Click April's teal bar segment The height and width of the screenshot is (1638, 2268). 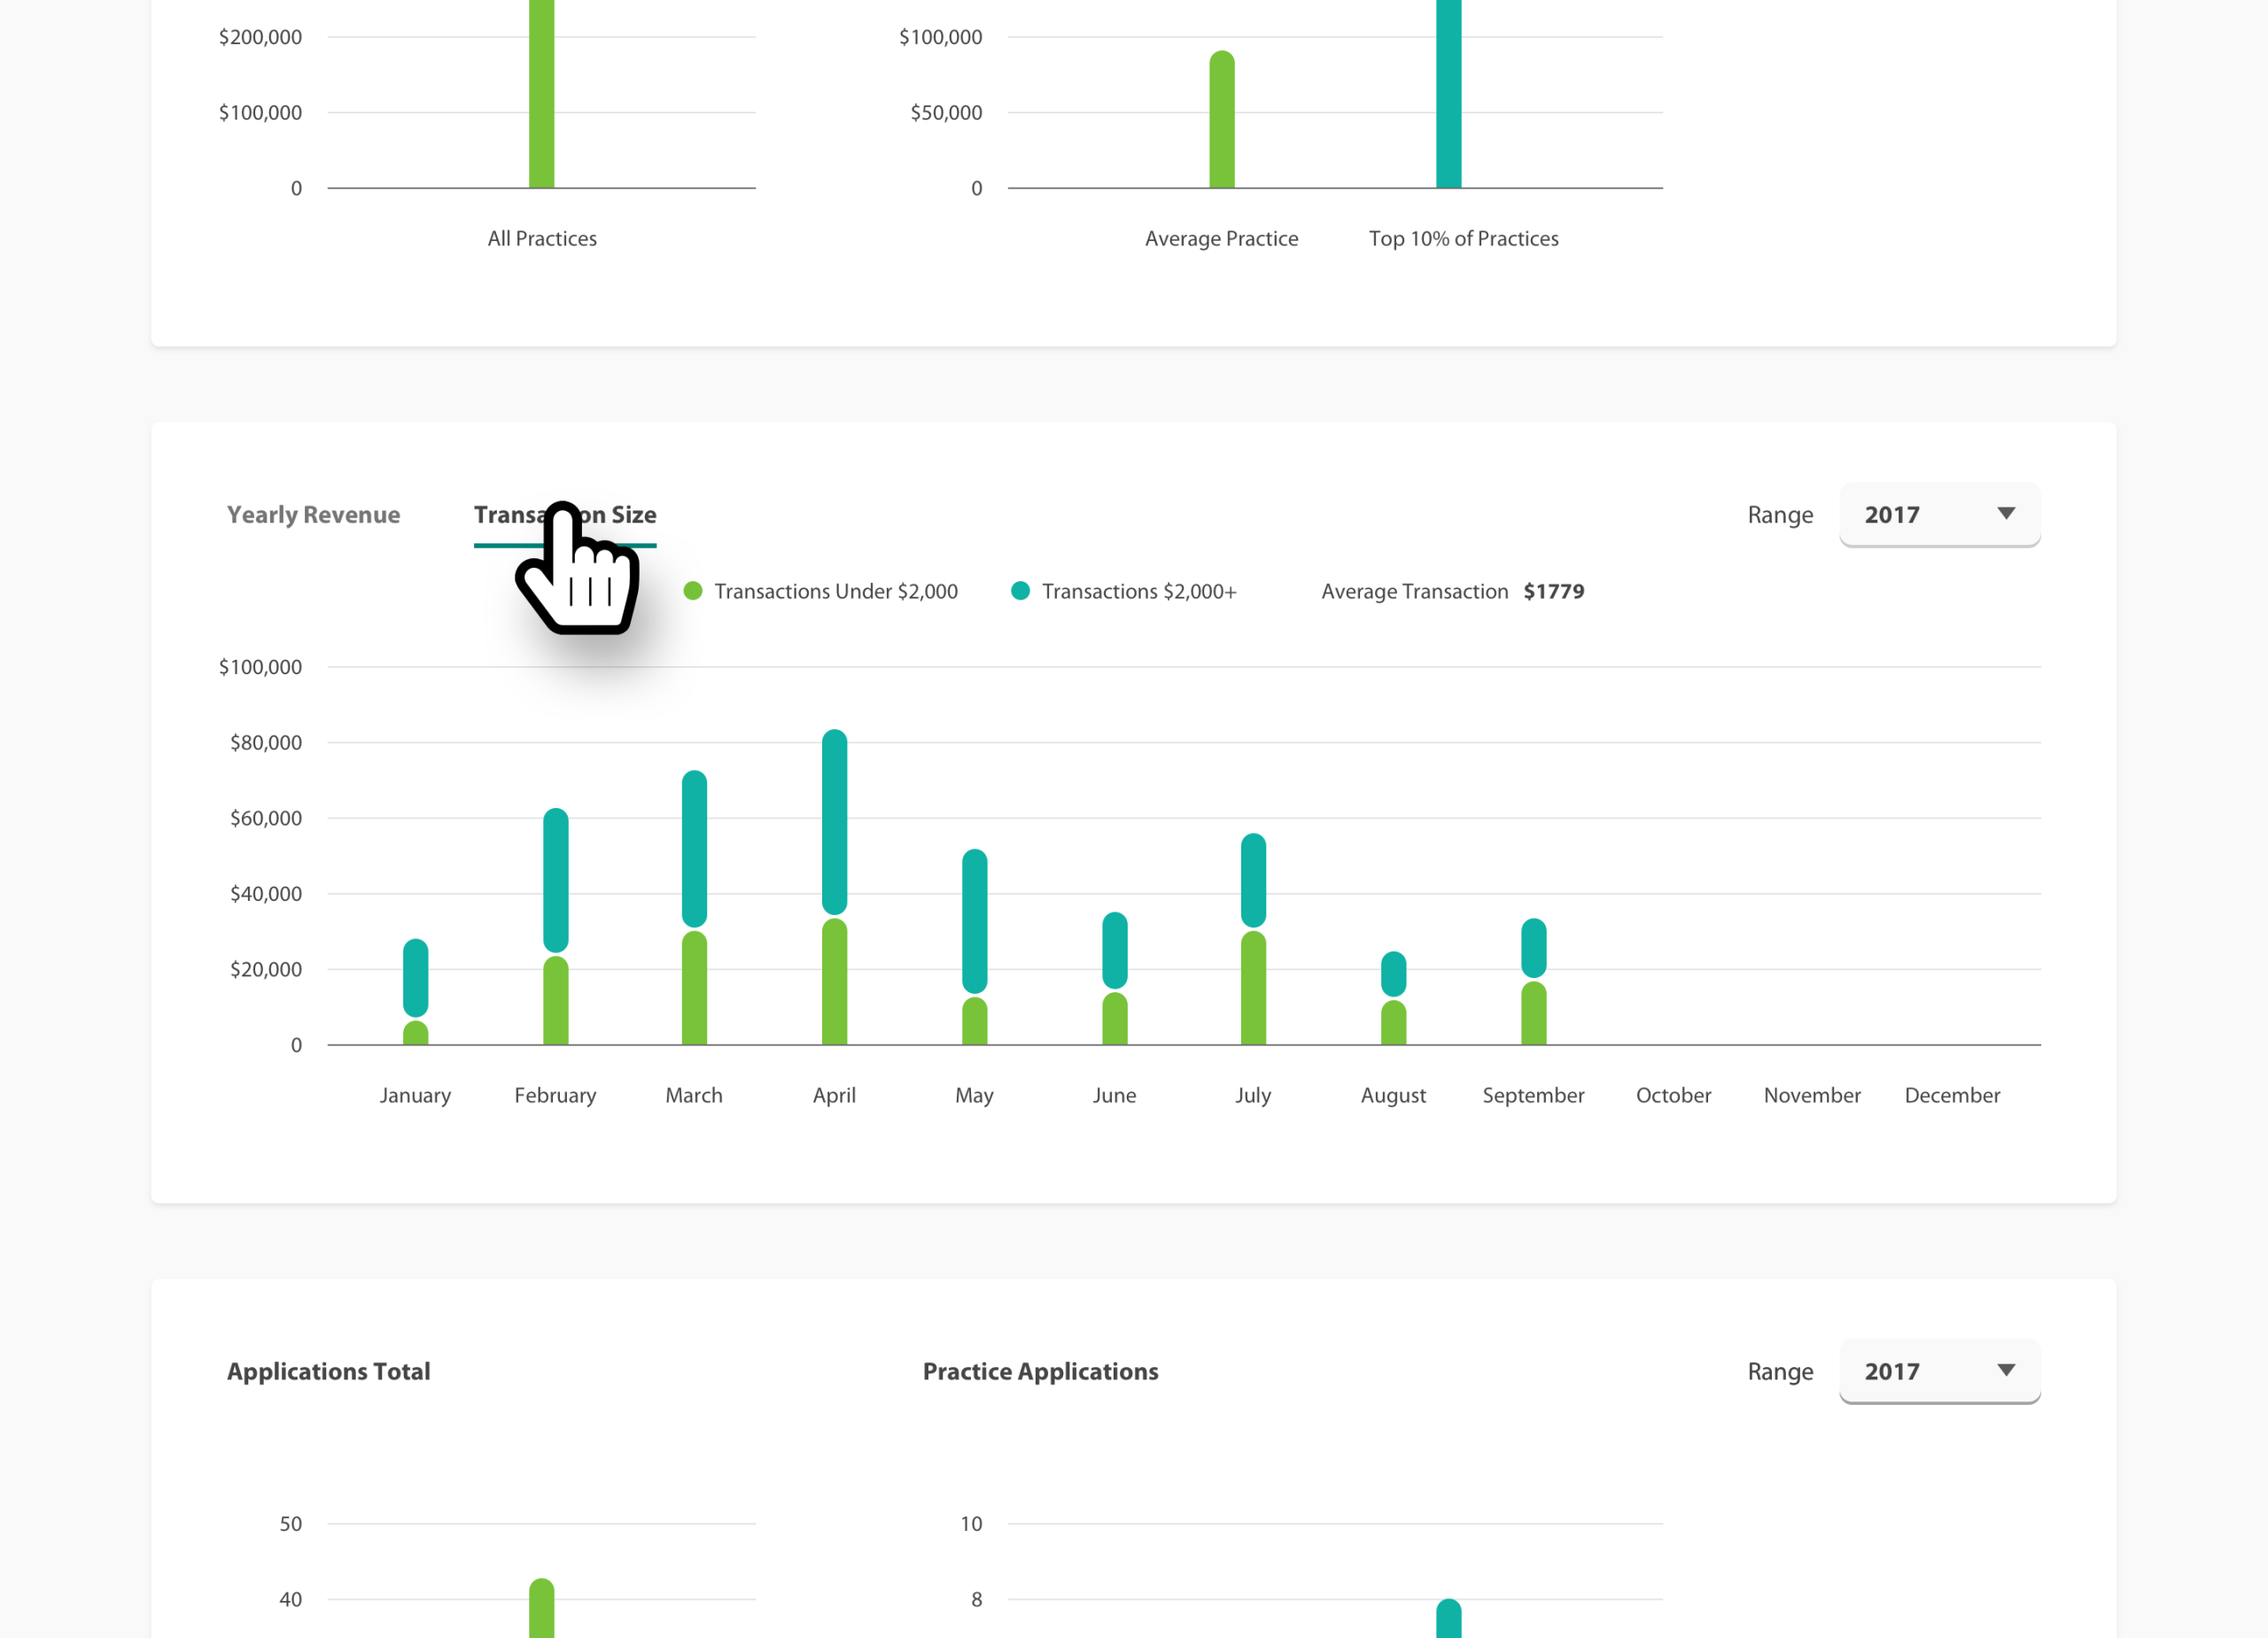click(834, 822)
